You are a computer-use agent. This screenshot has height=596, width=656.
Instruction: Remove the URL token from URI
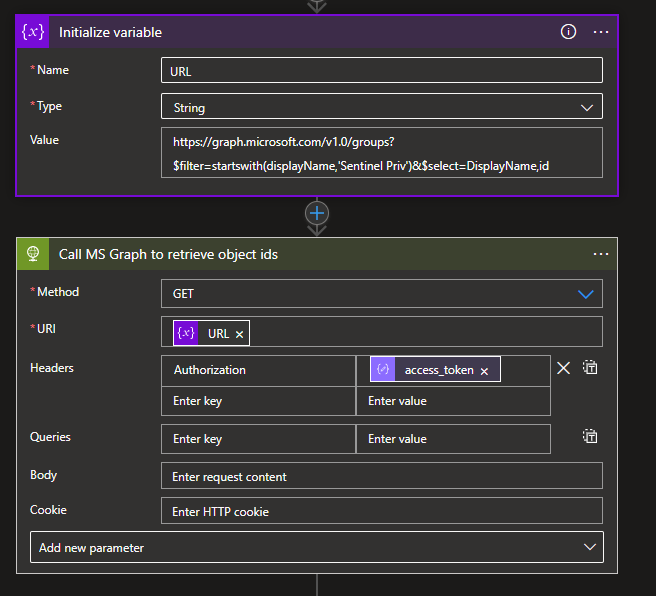(240, 334)
